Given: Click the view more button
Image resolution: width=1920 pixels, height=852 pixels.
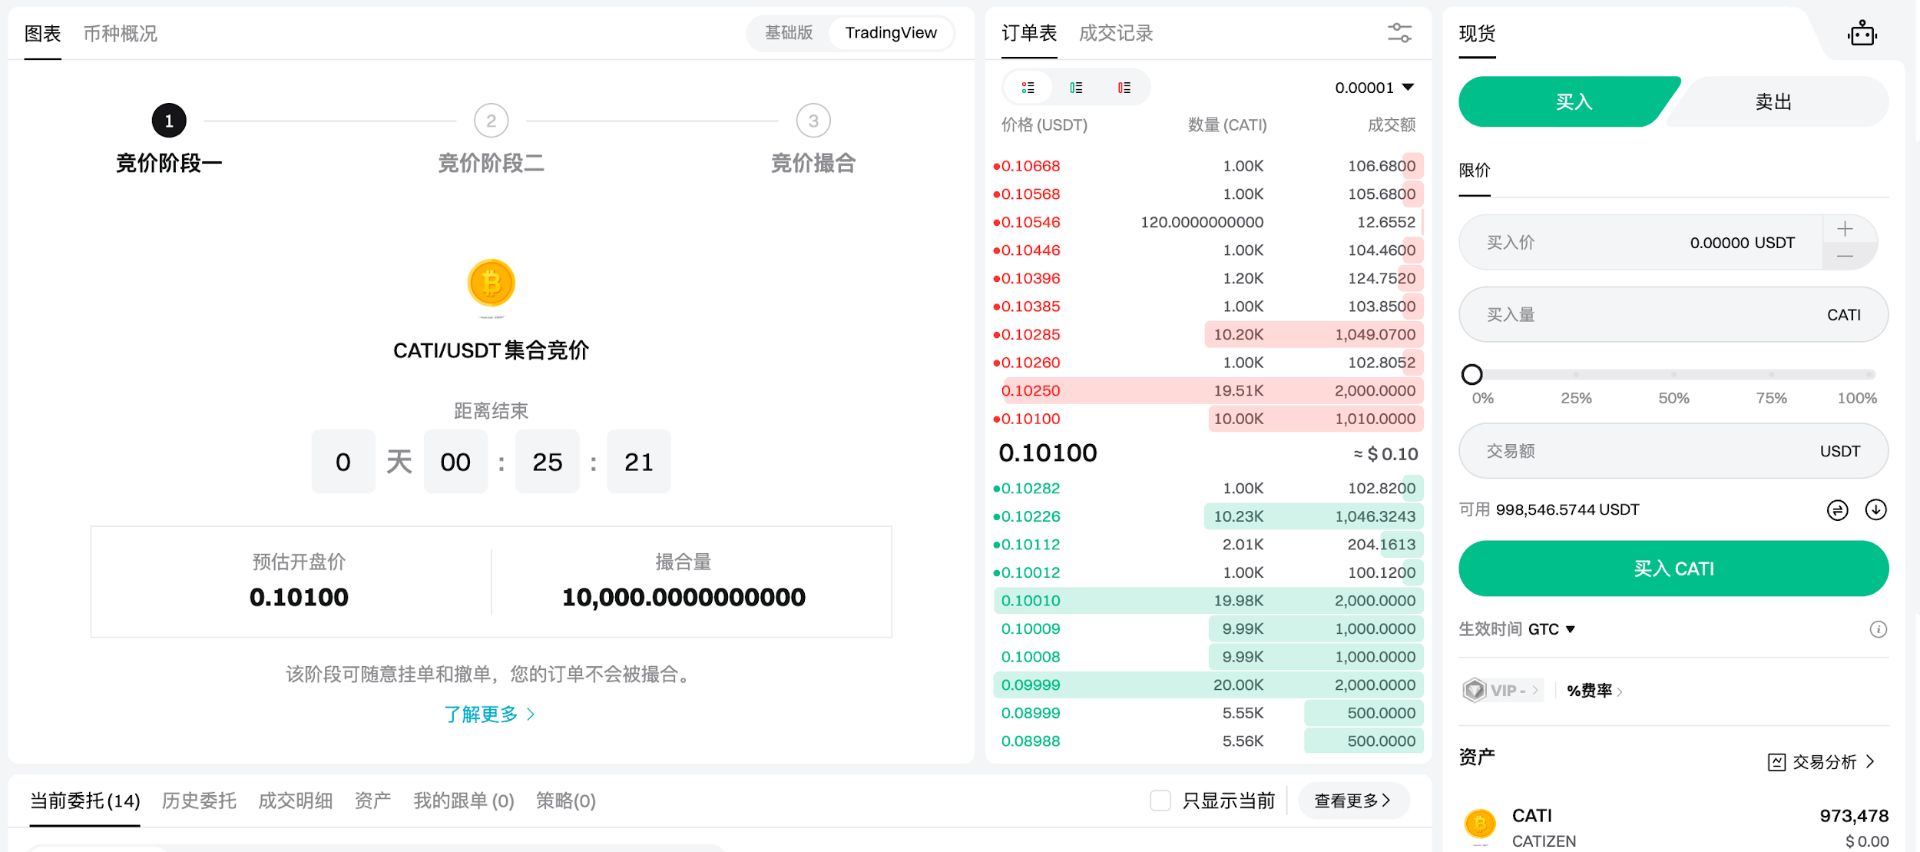Looking at the screenshot, I should (1353, 801).
